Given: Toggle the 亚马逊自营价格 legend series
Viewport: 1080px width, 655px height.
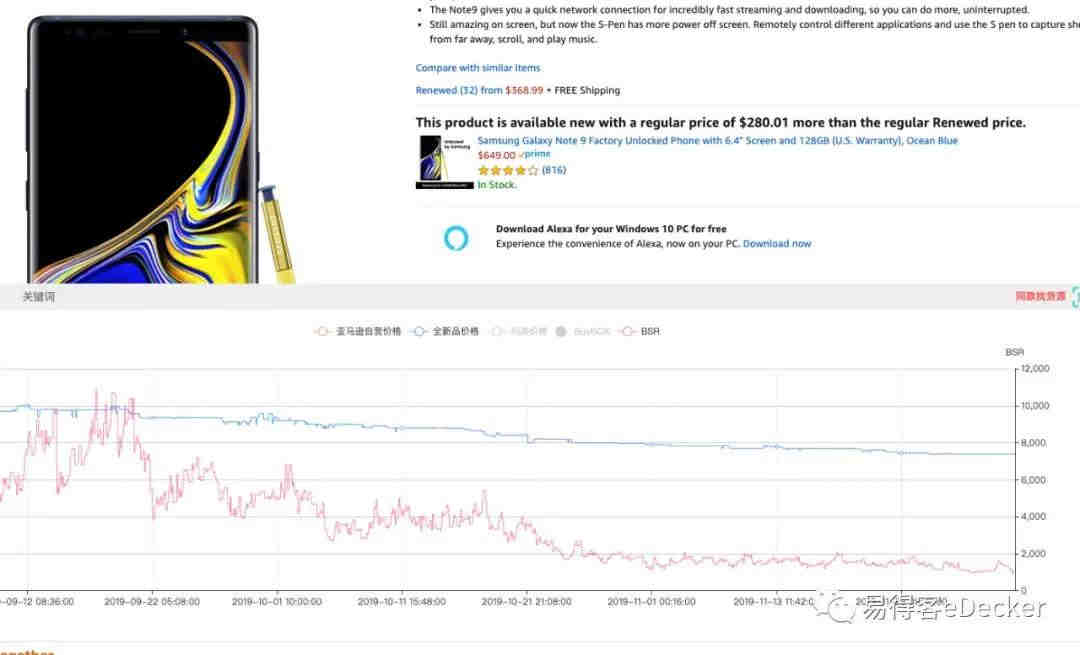Looking at the screenshot, I should (x=357, y=331).
